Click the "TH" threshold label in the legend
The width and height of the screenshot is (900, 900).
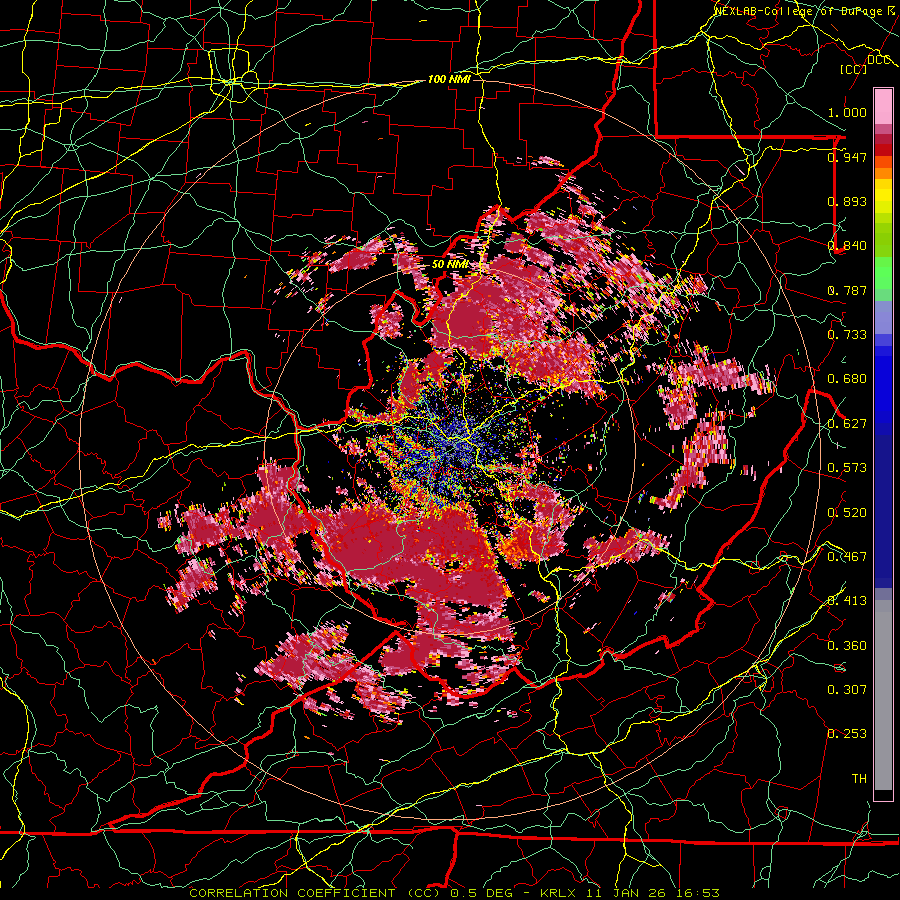pos(859,778)
